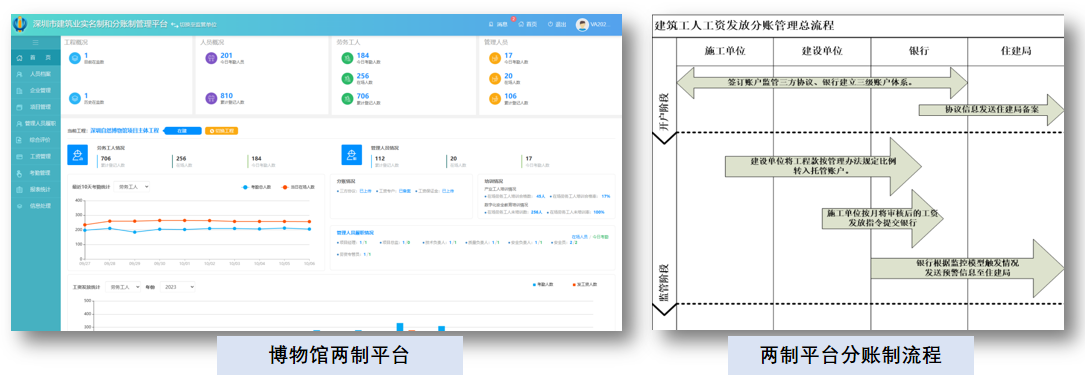Open the 工资发放统计 劳务工人 dropdown
This screenshot has height=383, width=1085.
tap(122, 286)
